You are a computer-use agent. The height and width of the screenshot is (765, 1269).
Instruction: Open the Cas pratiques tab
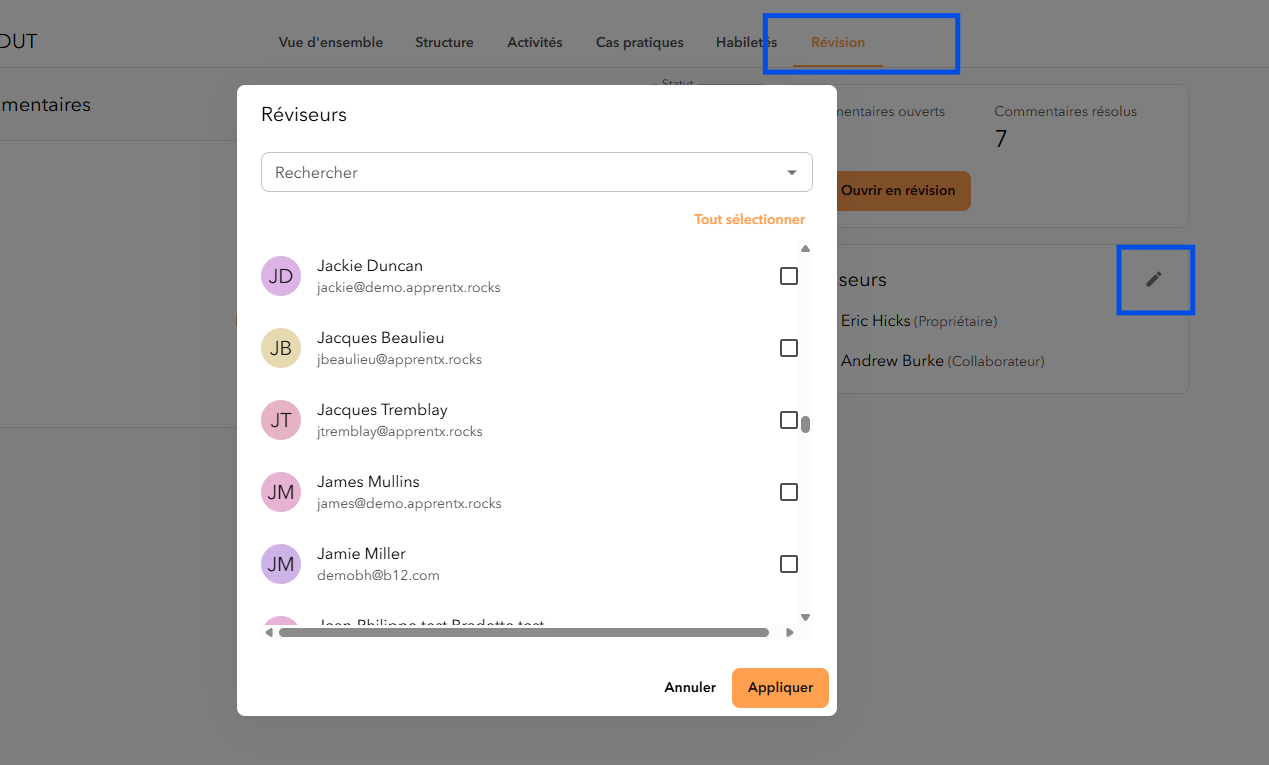(640, 42)
